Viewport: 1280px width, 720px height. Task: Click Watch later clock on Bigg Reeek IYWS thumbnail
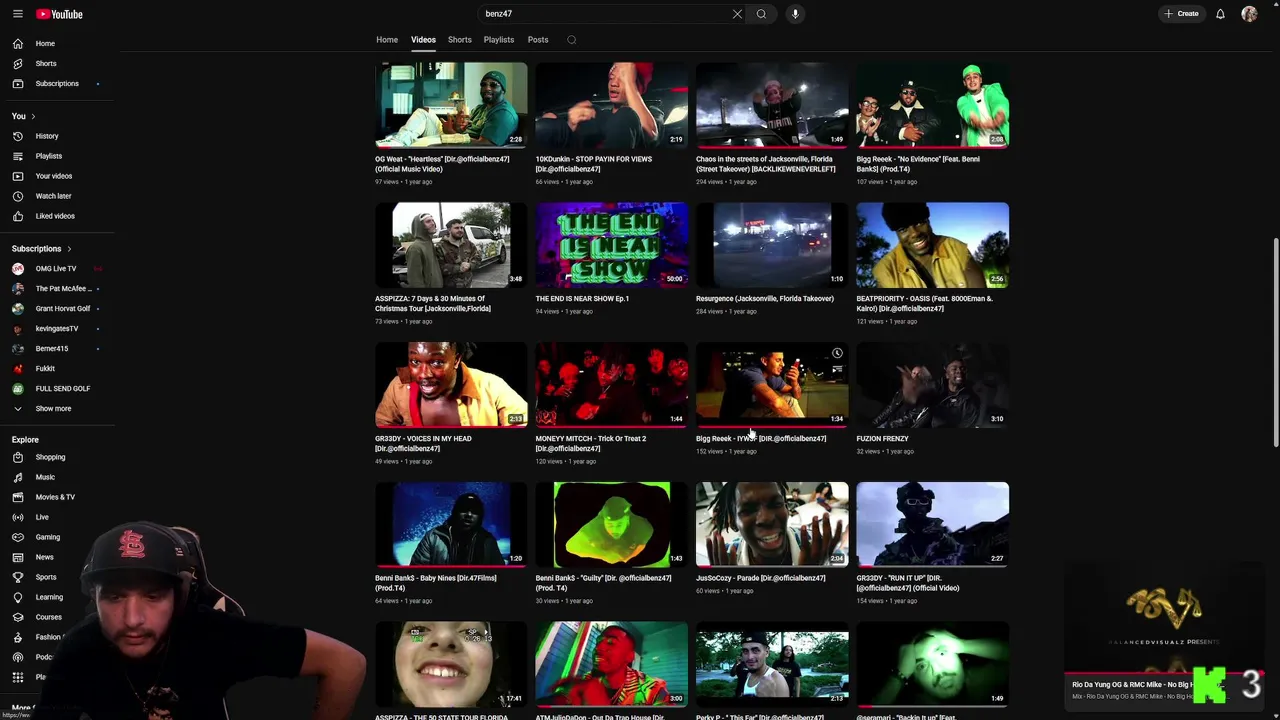point(837,353)
